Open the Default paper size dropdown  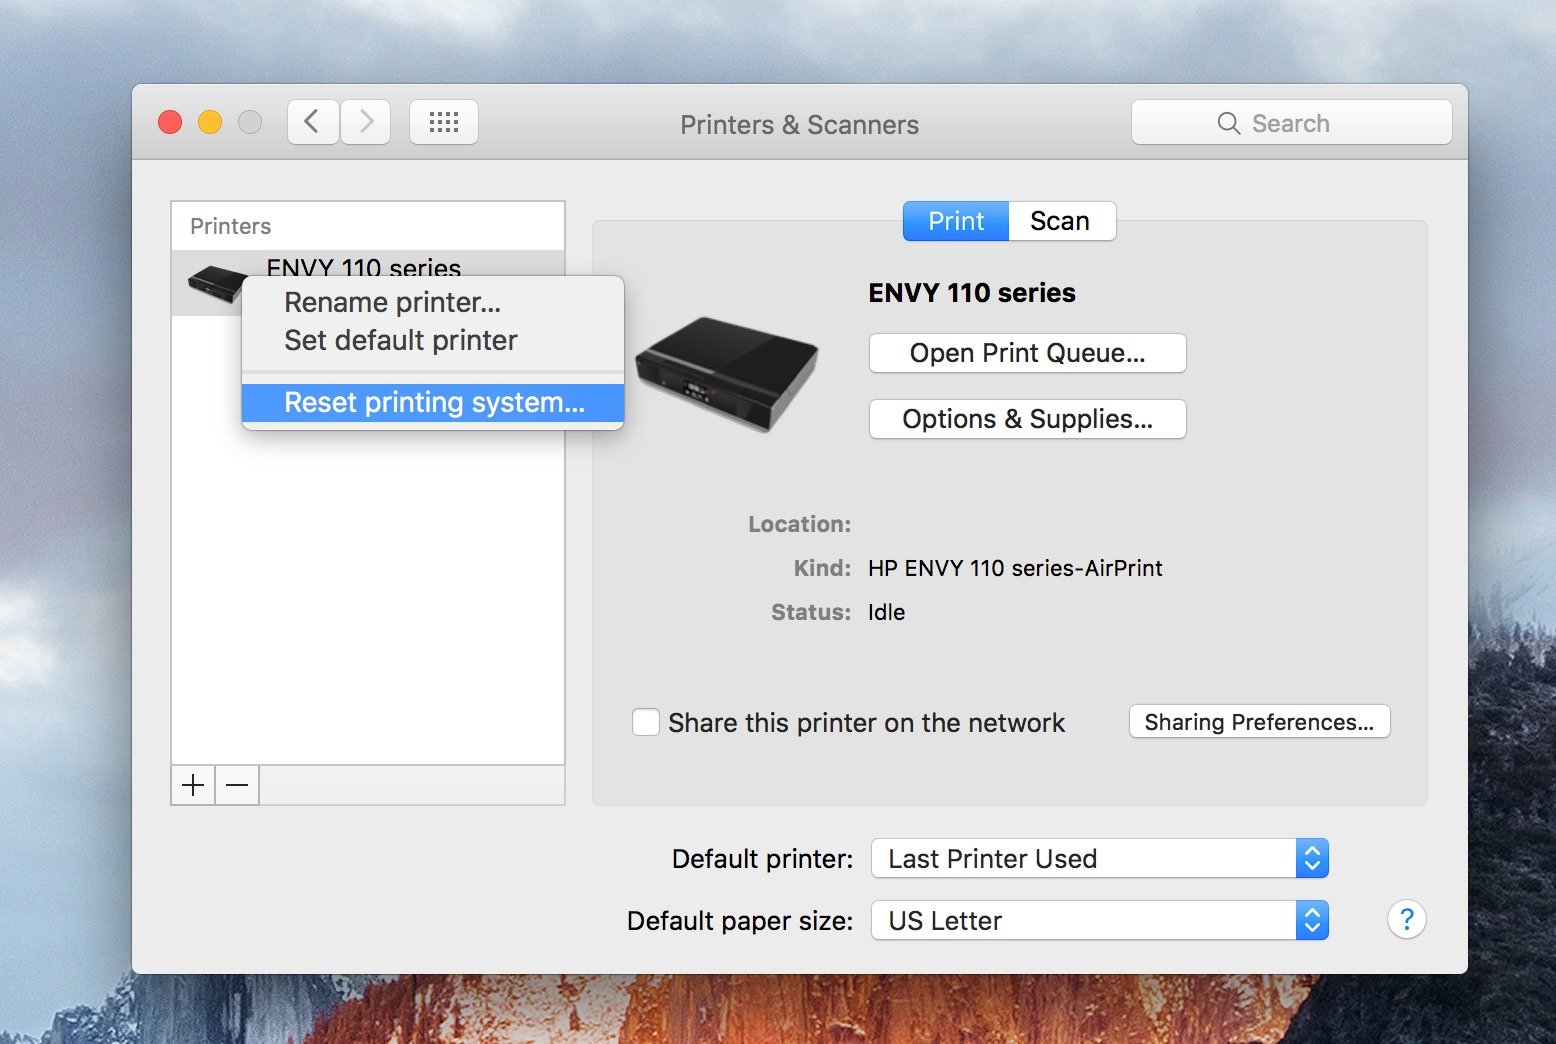tap(1100, 920)
